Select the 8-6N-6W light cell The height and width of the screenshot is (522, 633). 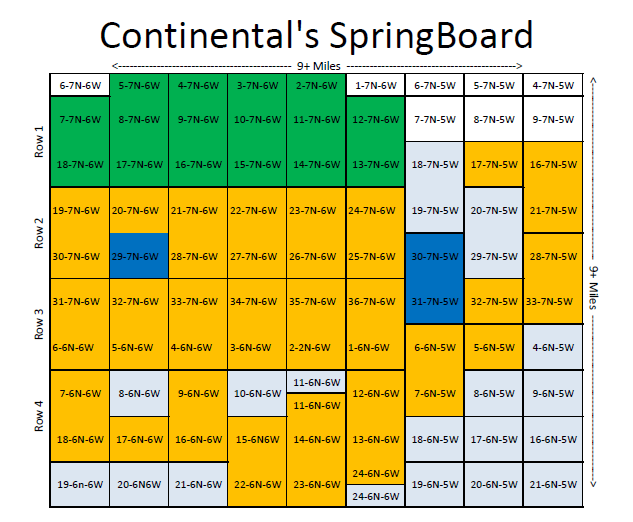pos(138,394)
